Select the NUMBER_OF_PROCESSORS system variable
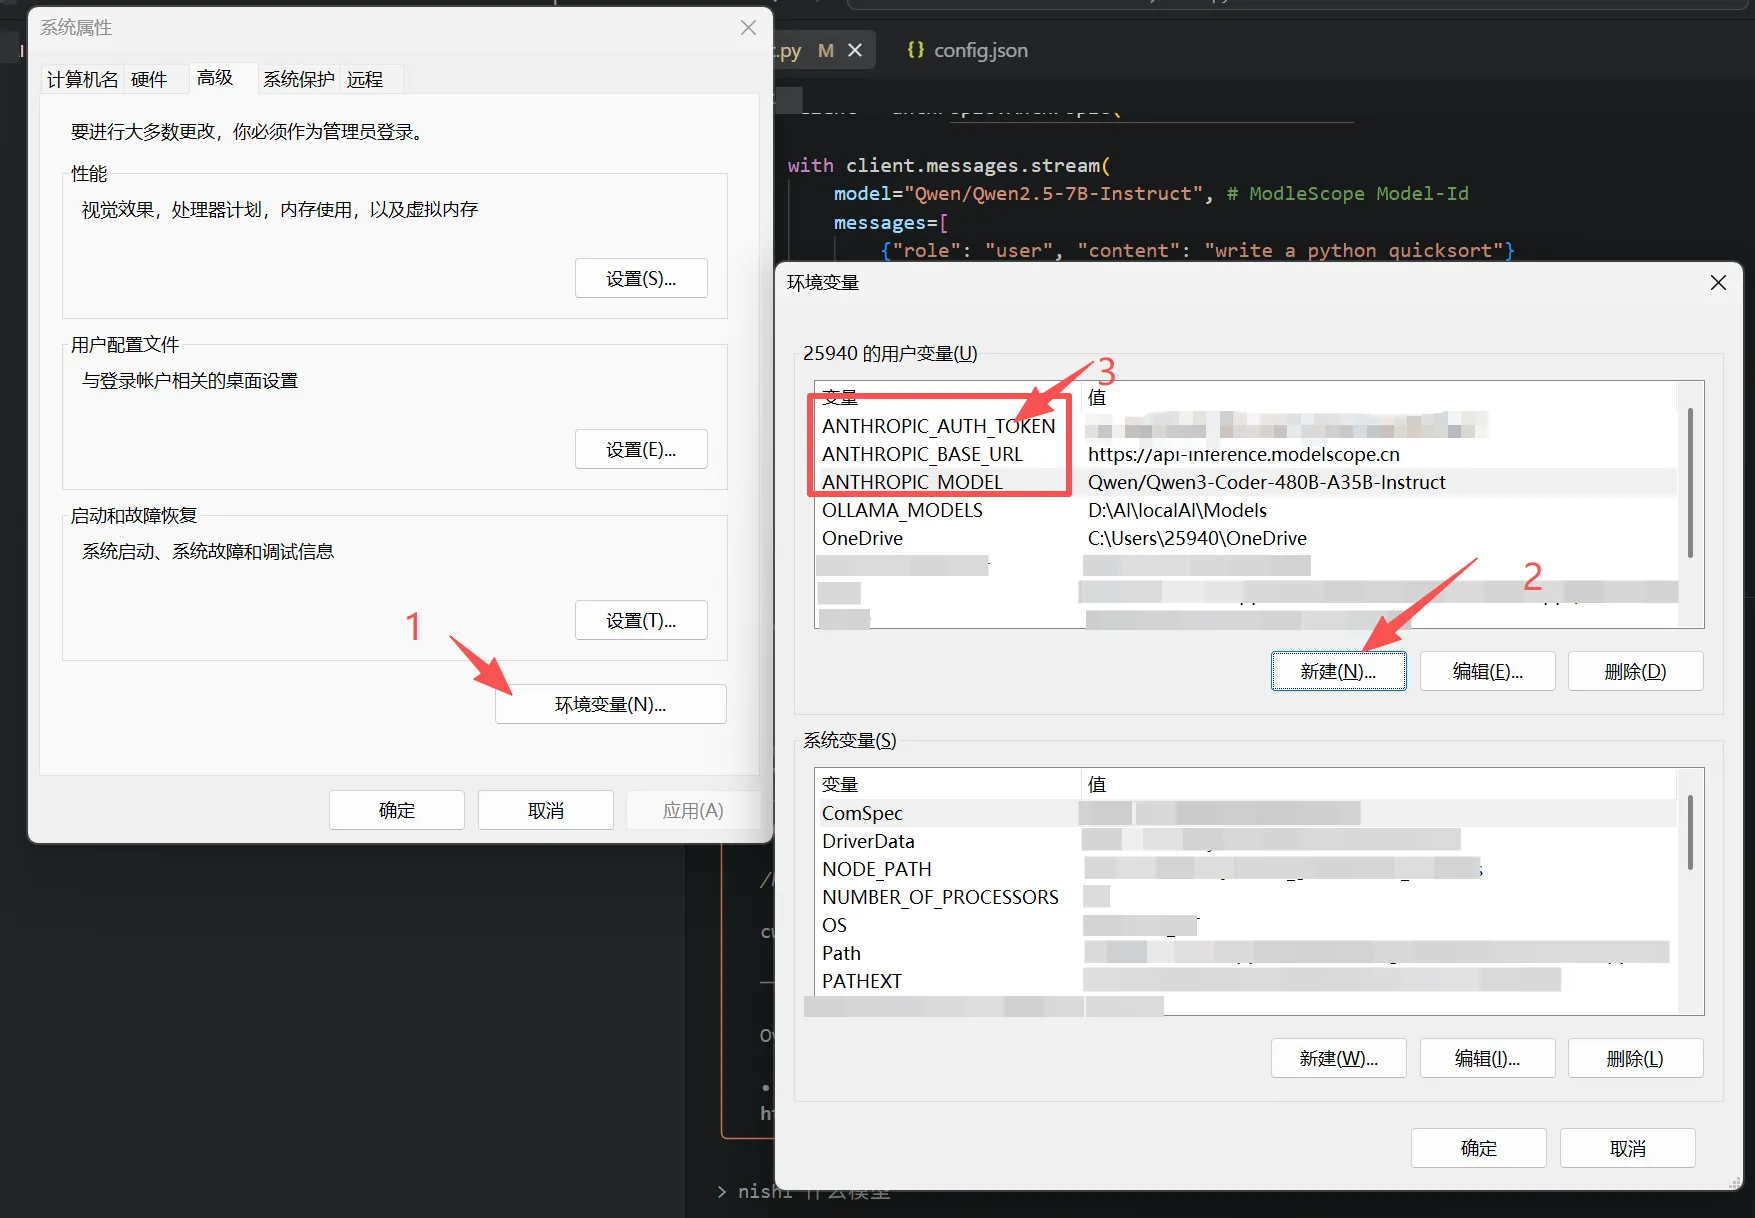Viewport: 1755px width, 1218px height. click(x=1245, y=897)
